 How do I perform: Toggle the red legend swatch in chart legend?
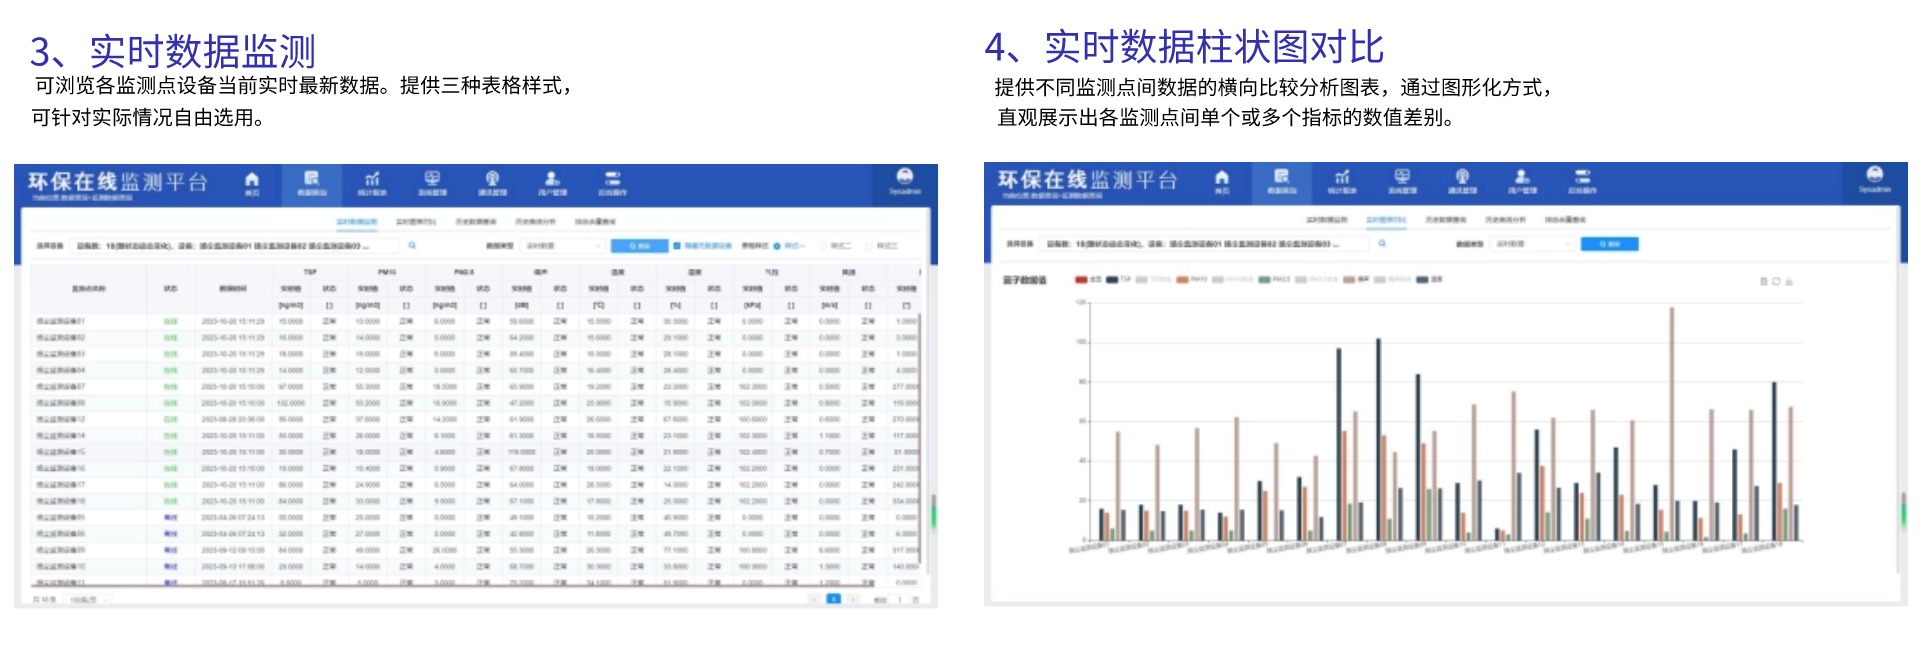coord(1081,280)
